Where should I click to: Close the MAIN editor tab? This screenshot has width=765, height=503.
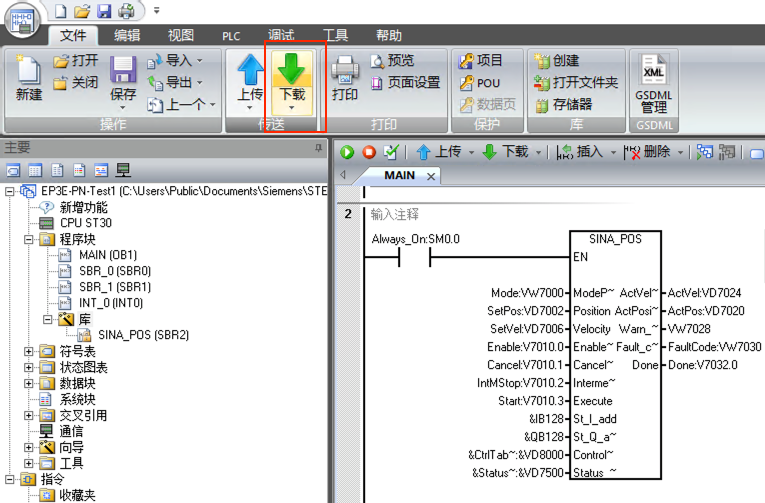(x=431, y=176)
